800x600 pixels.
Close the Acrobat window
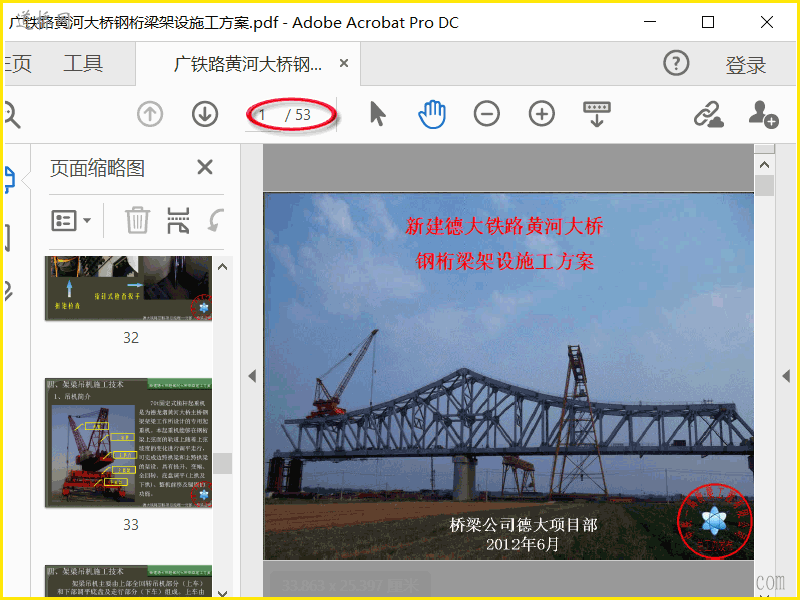[767, 22]
